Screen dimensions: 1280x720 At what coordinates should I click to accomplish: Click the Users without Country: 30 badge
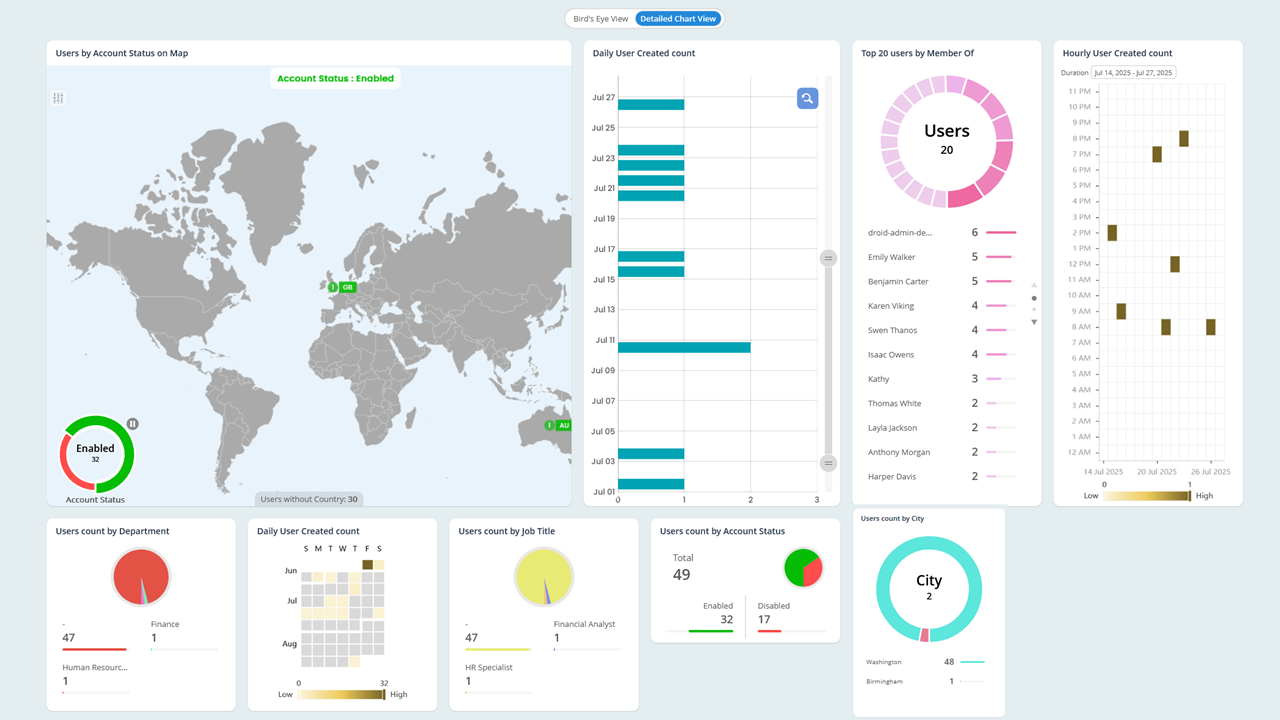point(309,498)
